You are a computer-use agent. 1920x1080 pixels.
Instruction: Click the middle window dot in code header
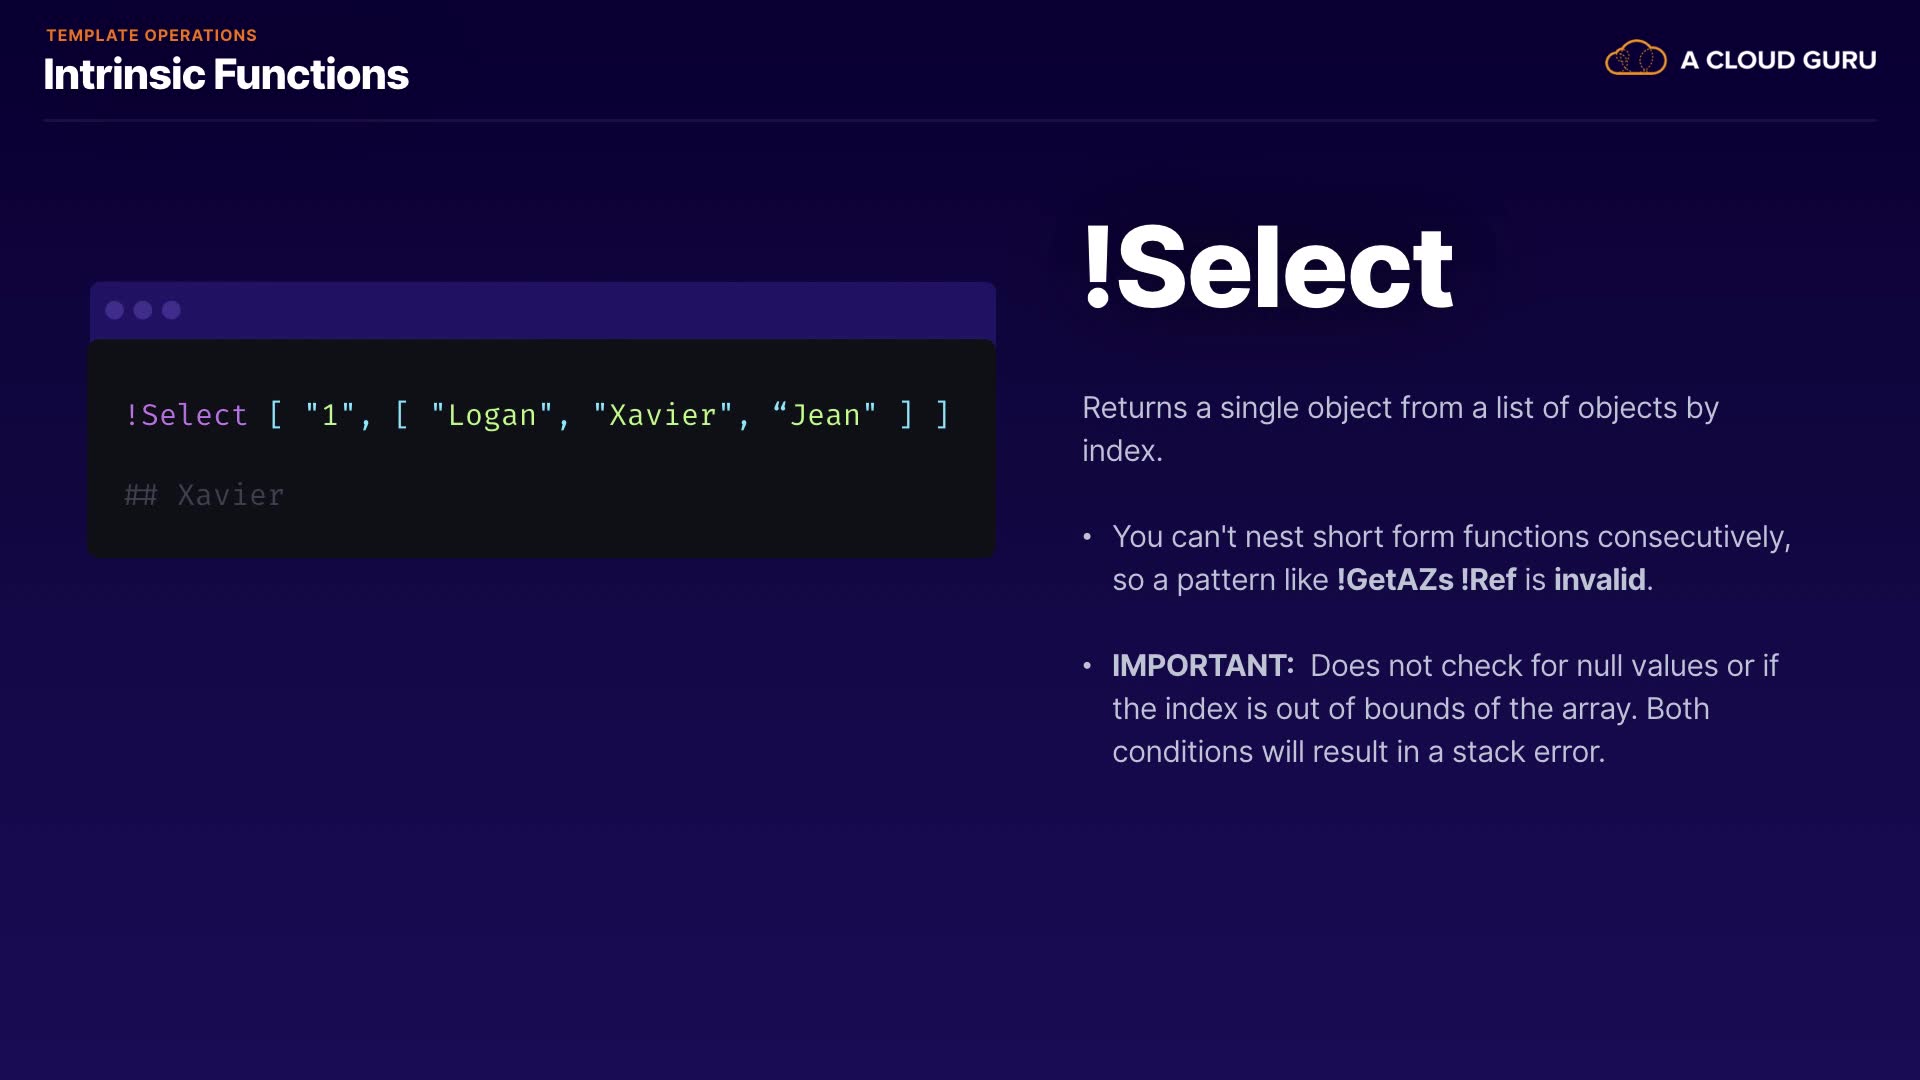click(x=143, y=310)
